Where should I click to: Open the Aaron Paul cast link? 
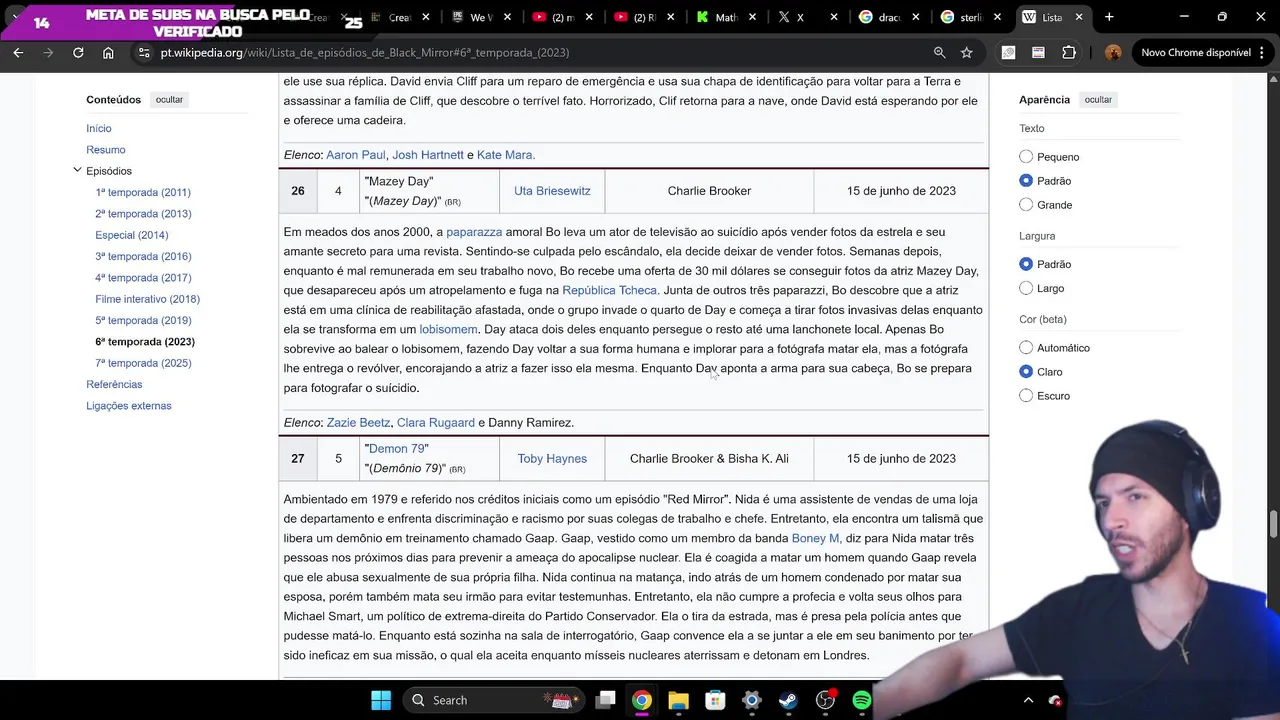[x=355, y=155]
